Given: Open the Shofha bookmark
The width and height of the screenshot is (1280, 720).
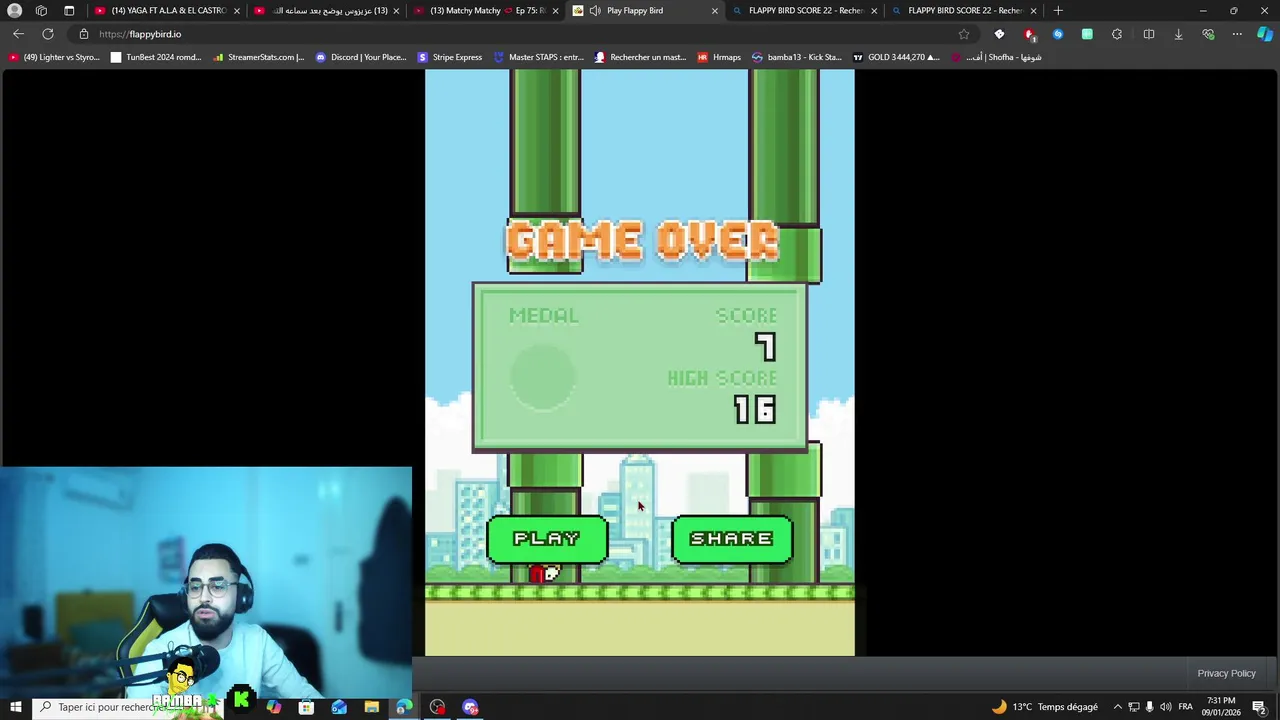Looking at the screenshot, I should pos(997,57).
